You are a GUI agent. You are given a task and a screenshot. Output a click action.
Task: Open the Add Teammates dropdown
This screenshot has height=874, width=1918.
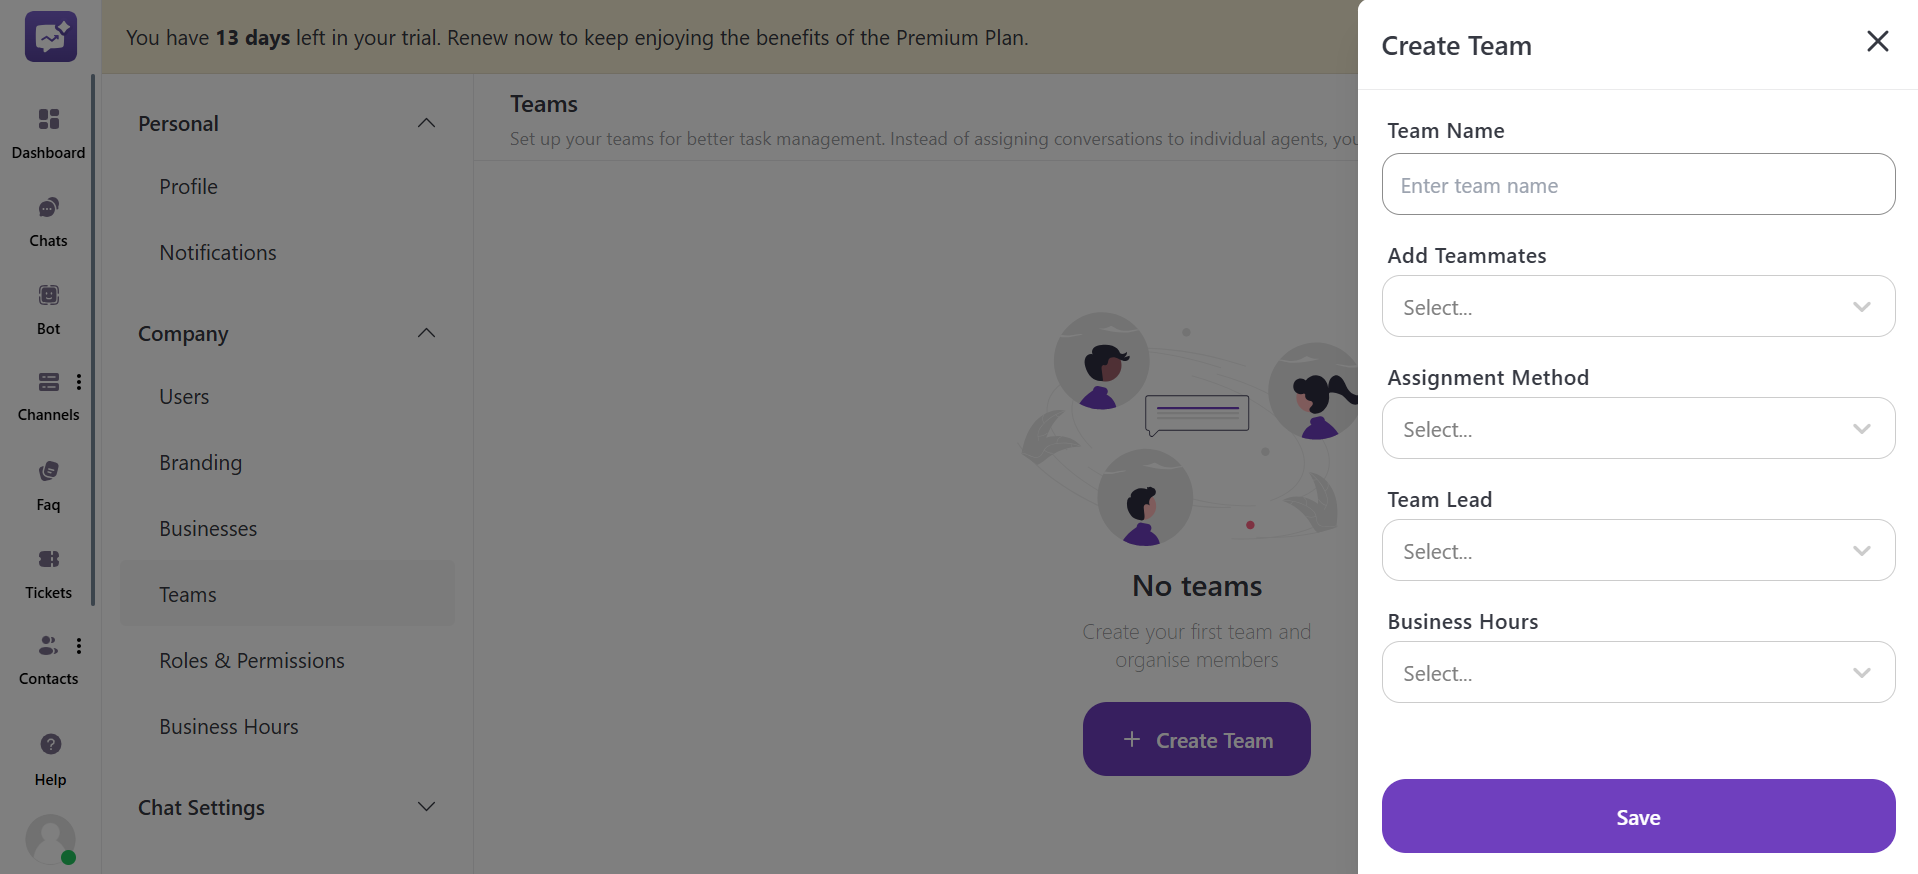pyautogui.click(x=1637, y=306)
